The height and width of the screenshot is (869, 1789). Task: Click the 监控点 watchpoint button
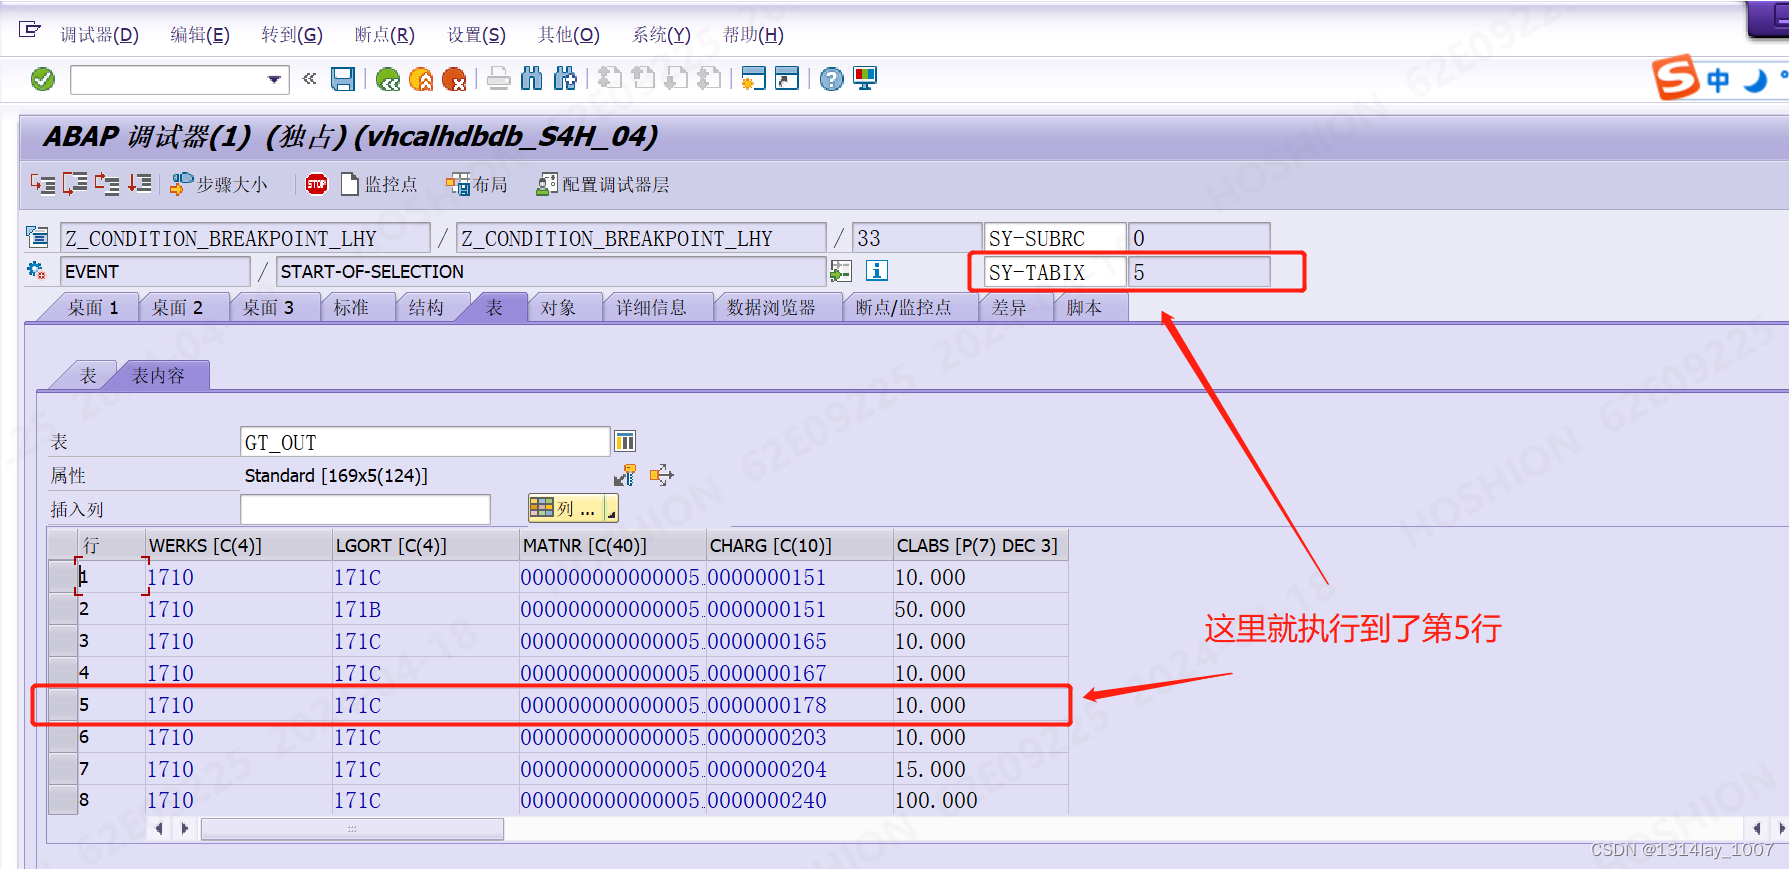click(379, 184)
